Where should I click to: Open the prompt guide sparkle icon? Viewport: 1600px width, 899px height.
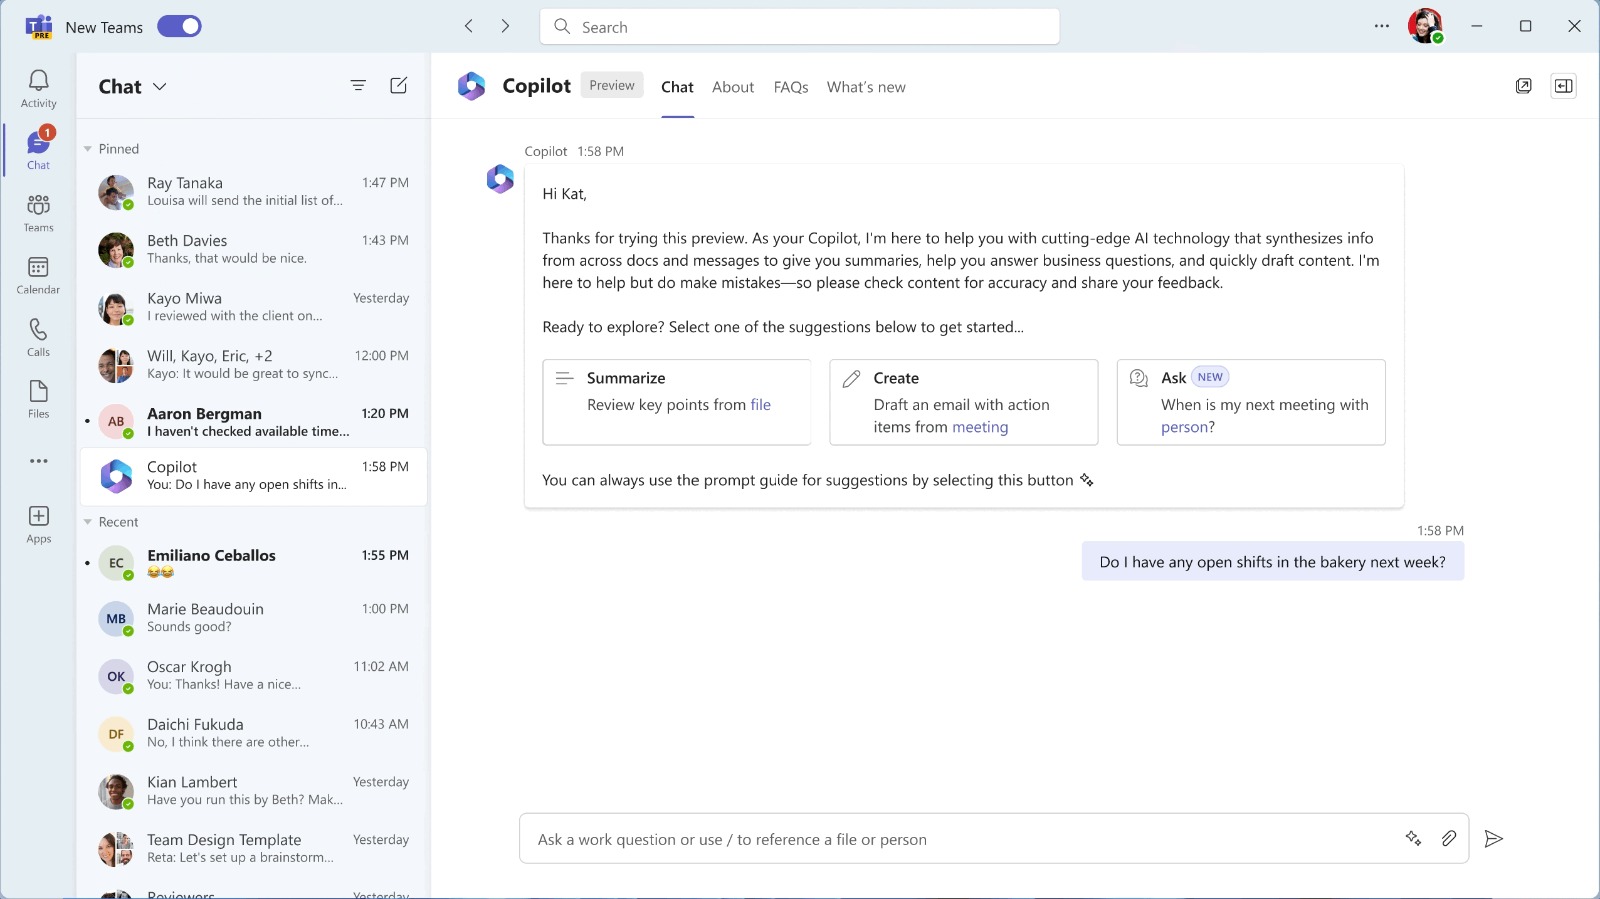[x=1413, y=839]
